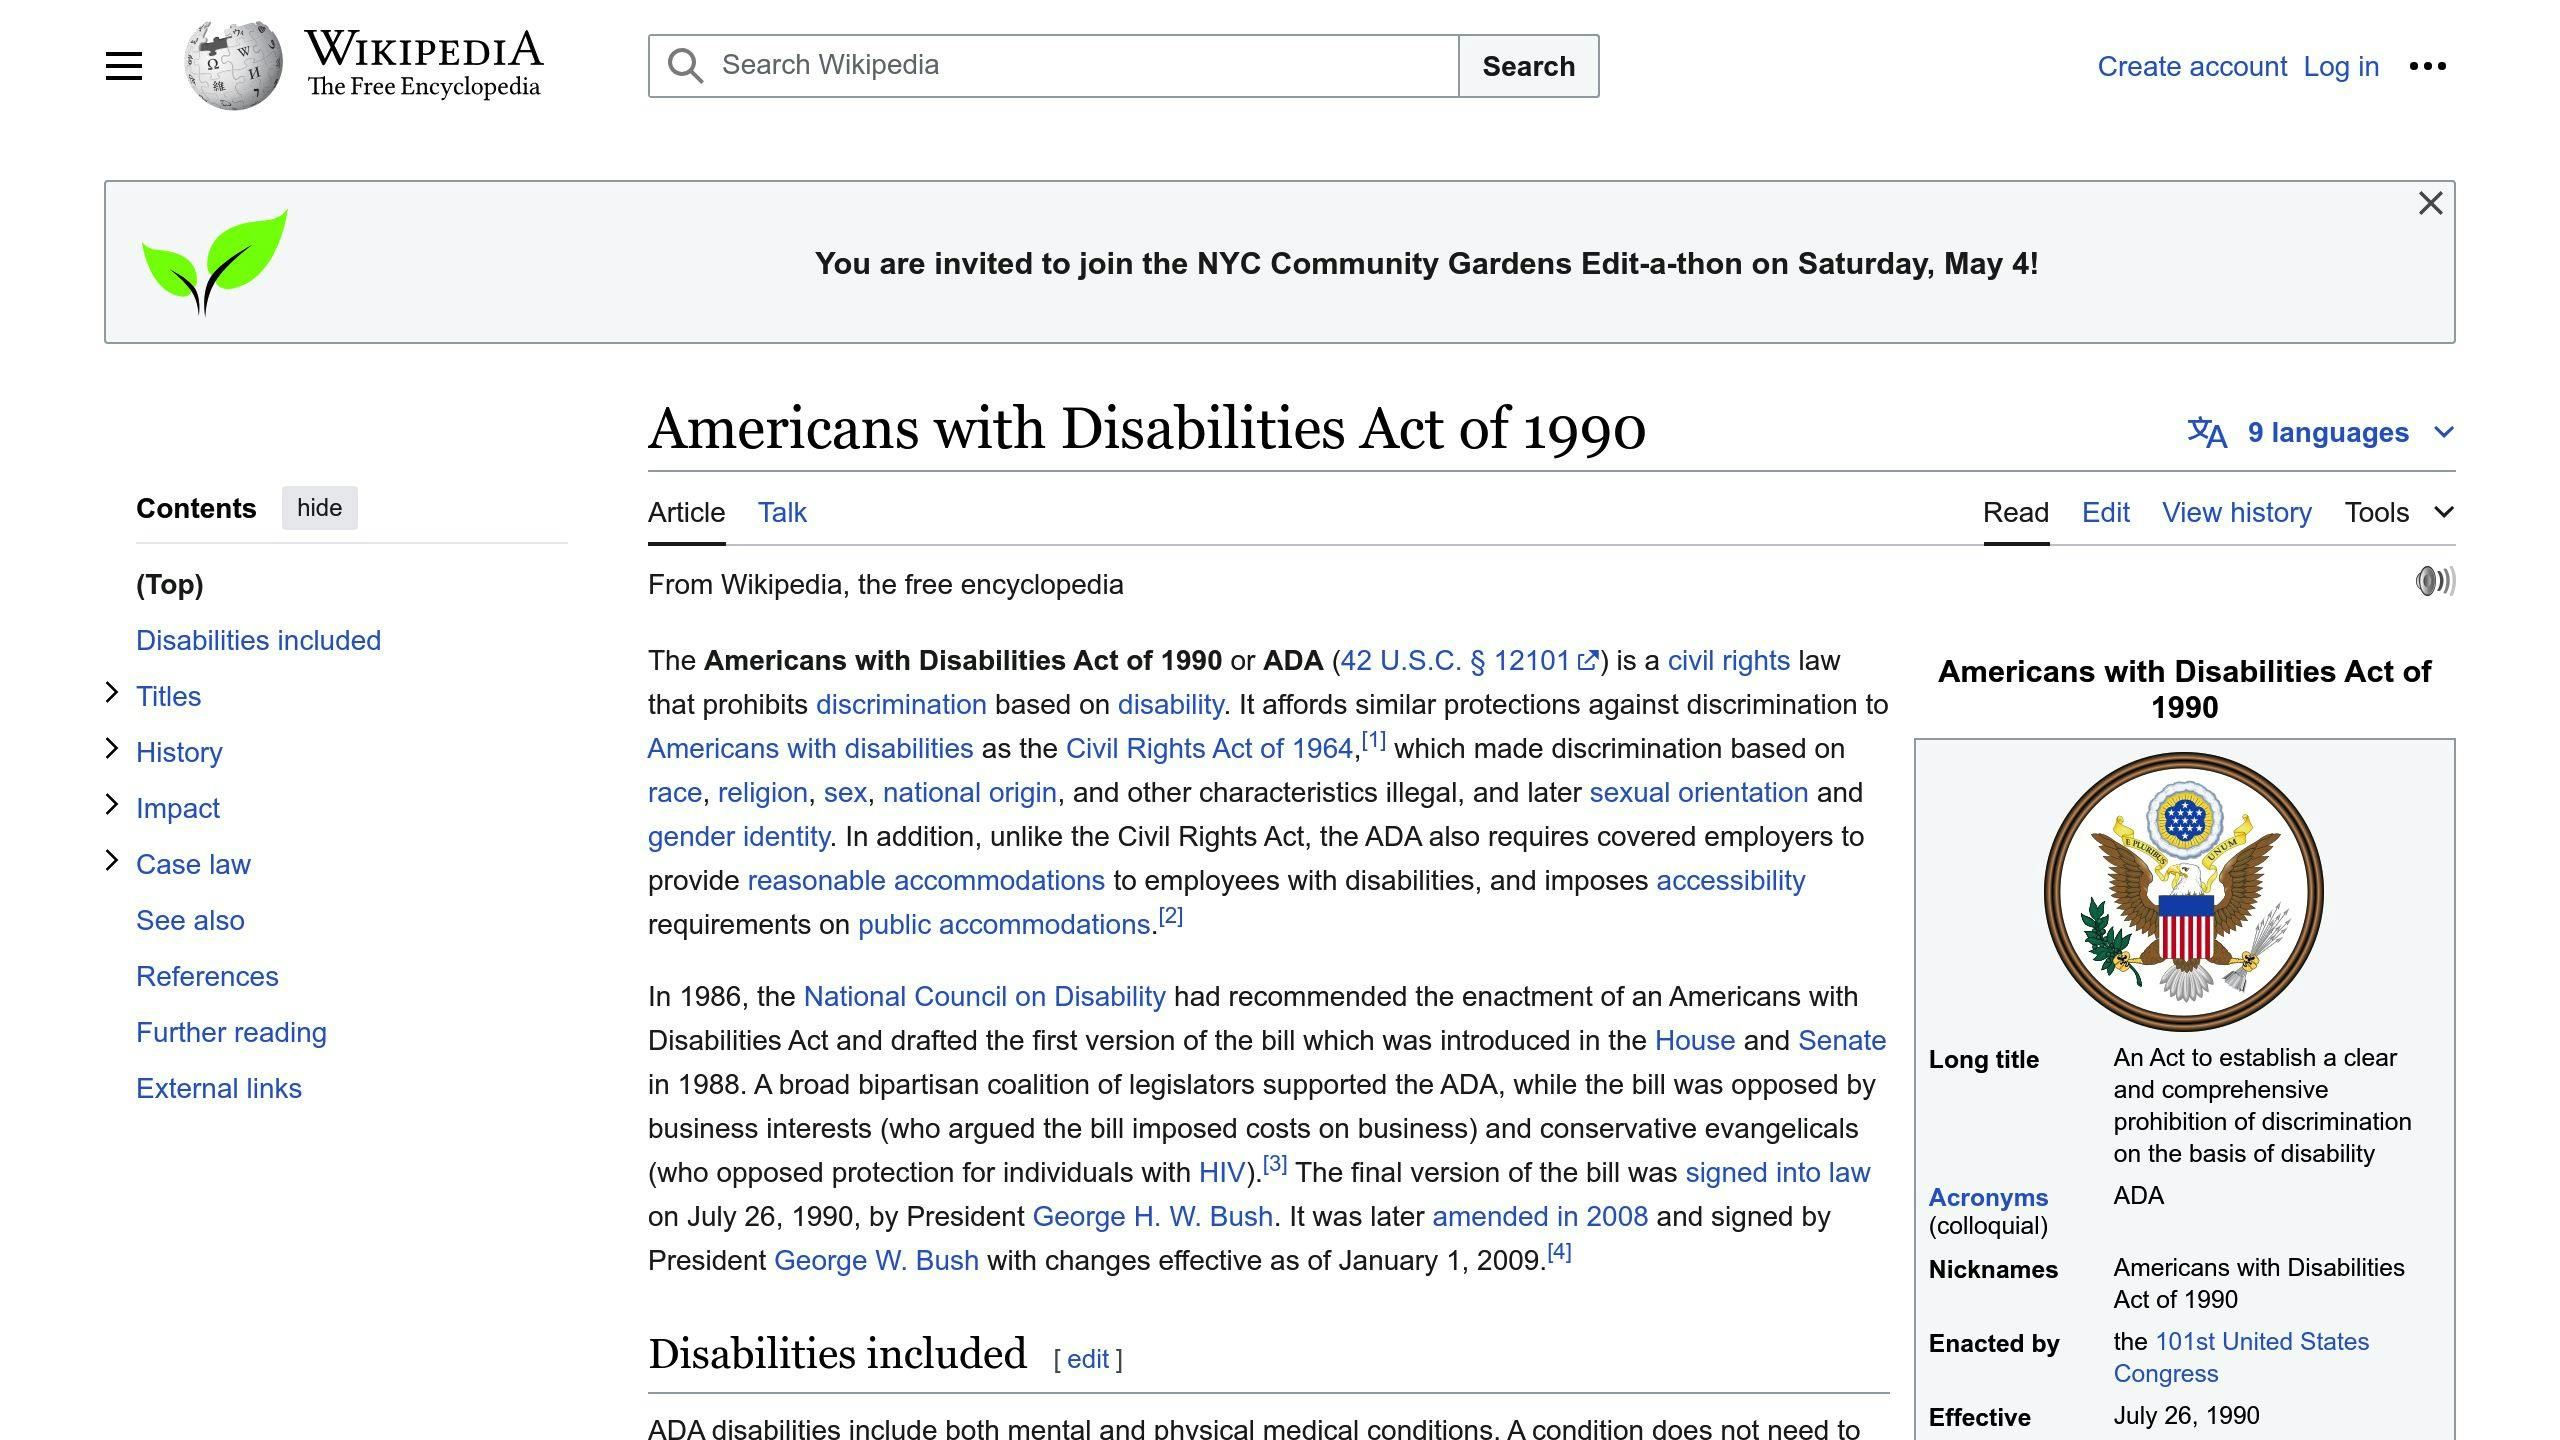Expand the History section in Contents
Screen dimensions: 2560x1440
click(x=111, y=747)
